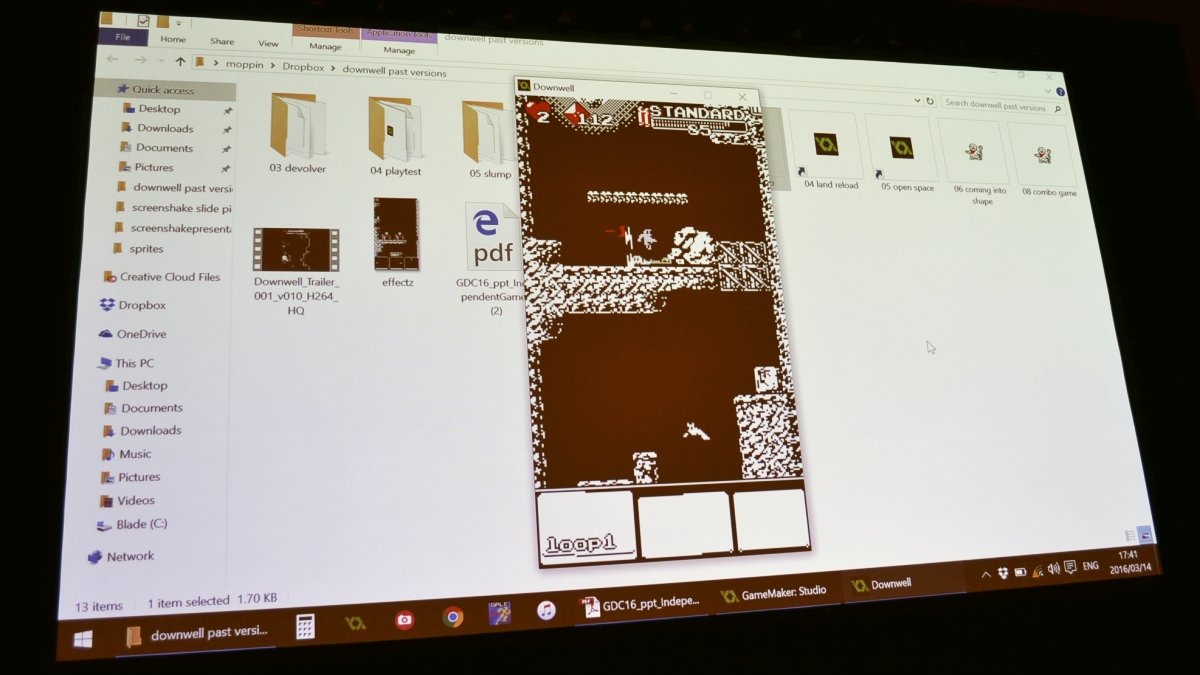Select the GDC16_ppt pdf file
This screenshot has width=1200, height=675.
(490, 259)
